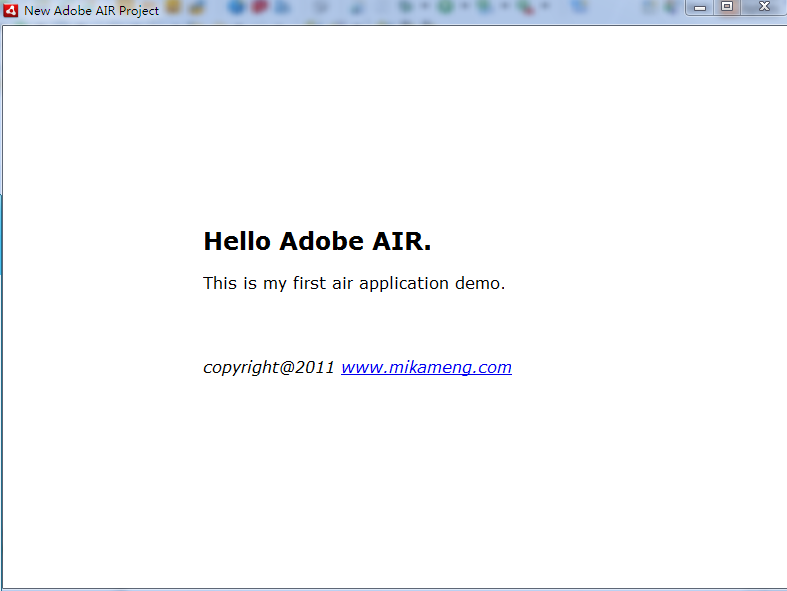Close the New Adobe AIR Project window
Viewport: 787px width, 591px height.
(x=764, y=7)
